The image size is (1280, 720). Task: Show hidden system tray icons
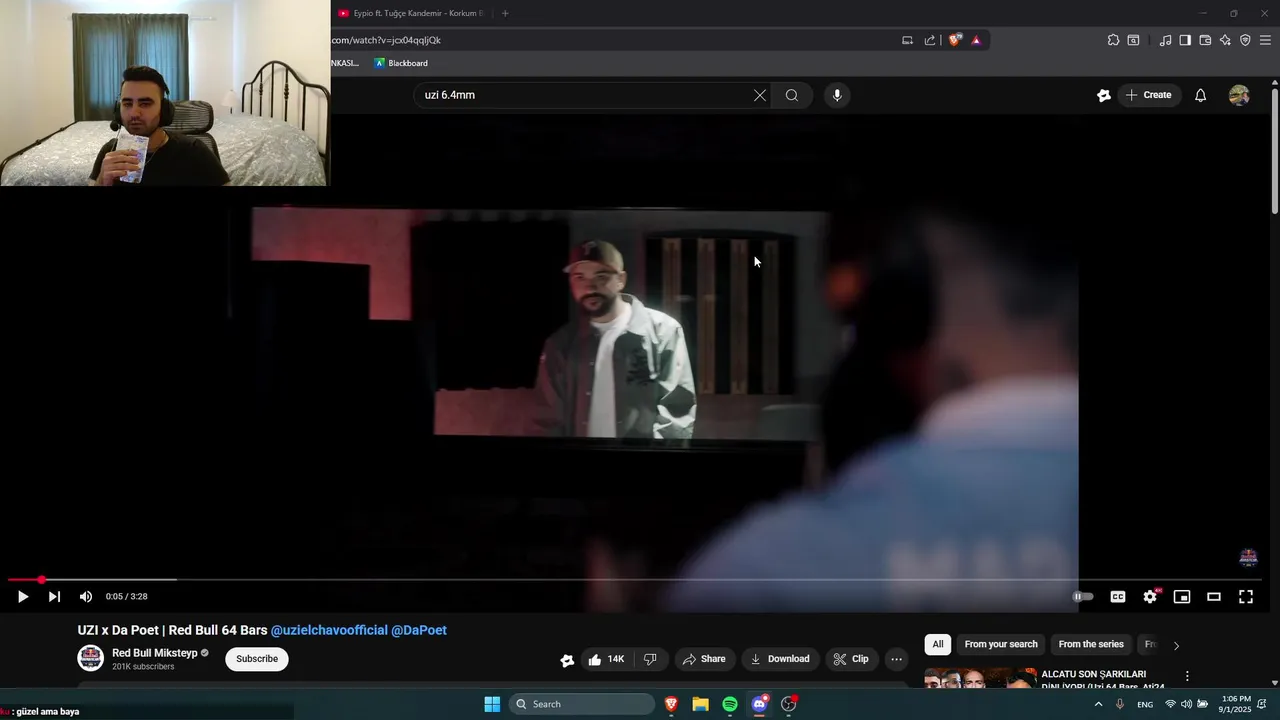coord(1098,704)
